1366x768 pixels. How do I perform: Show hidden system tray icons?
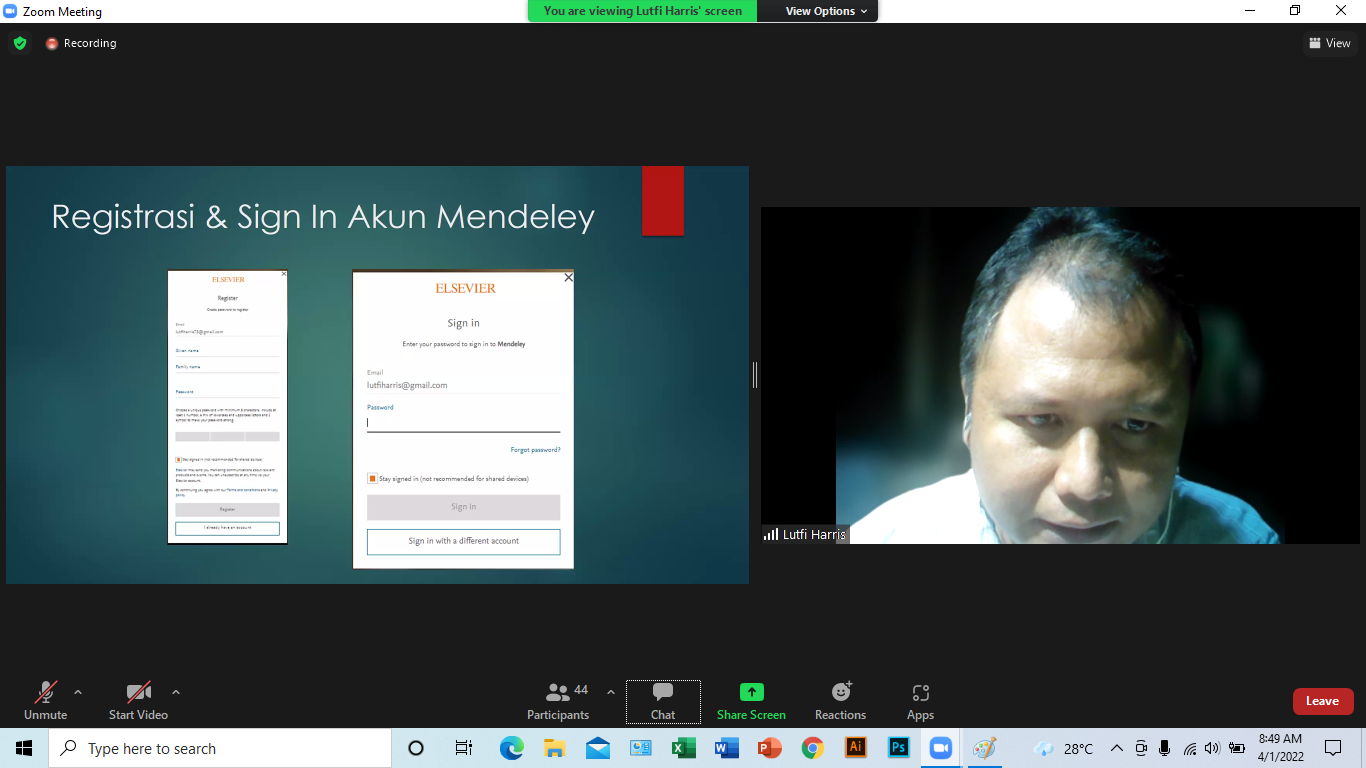point(1116,748)
